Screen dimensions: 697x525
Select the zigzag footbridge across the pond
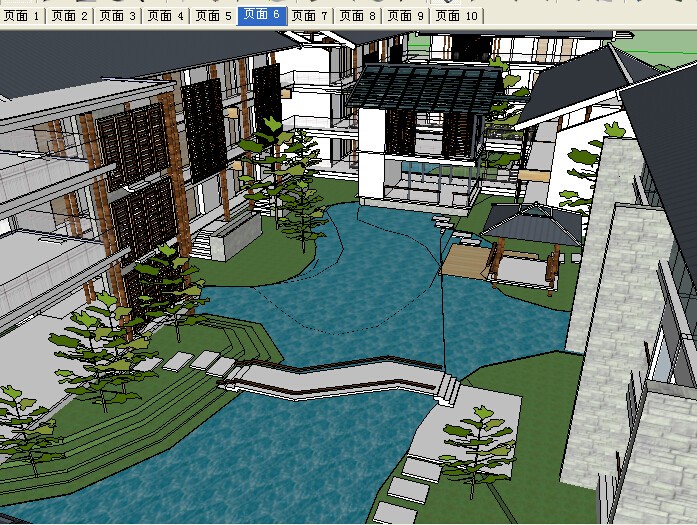click(338, 379)
